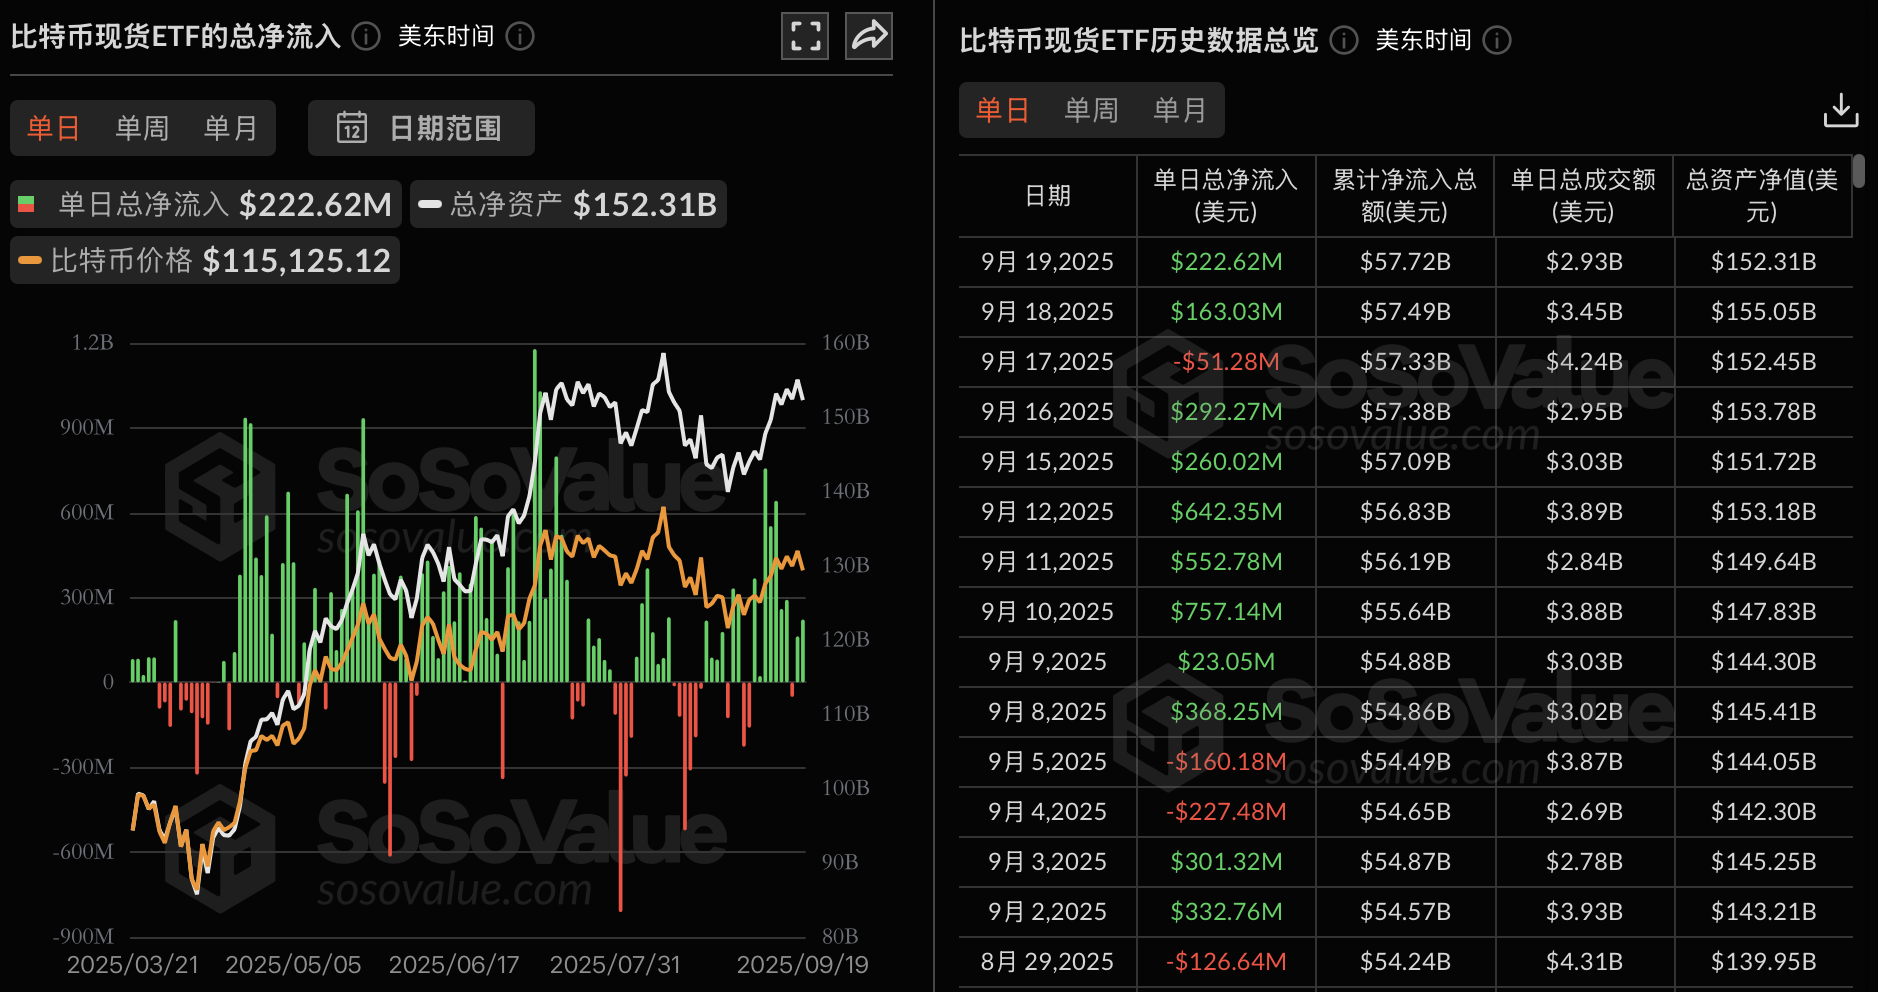Click info icon beside left panel's 美东时间
Image resolution: width=1878 pixels, height=992 pixels.
518,37
